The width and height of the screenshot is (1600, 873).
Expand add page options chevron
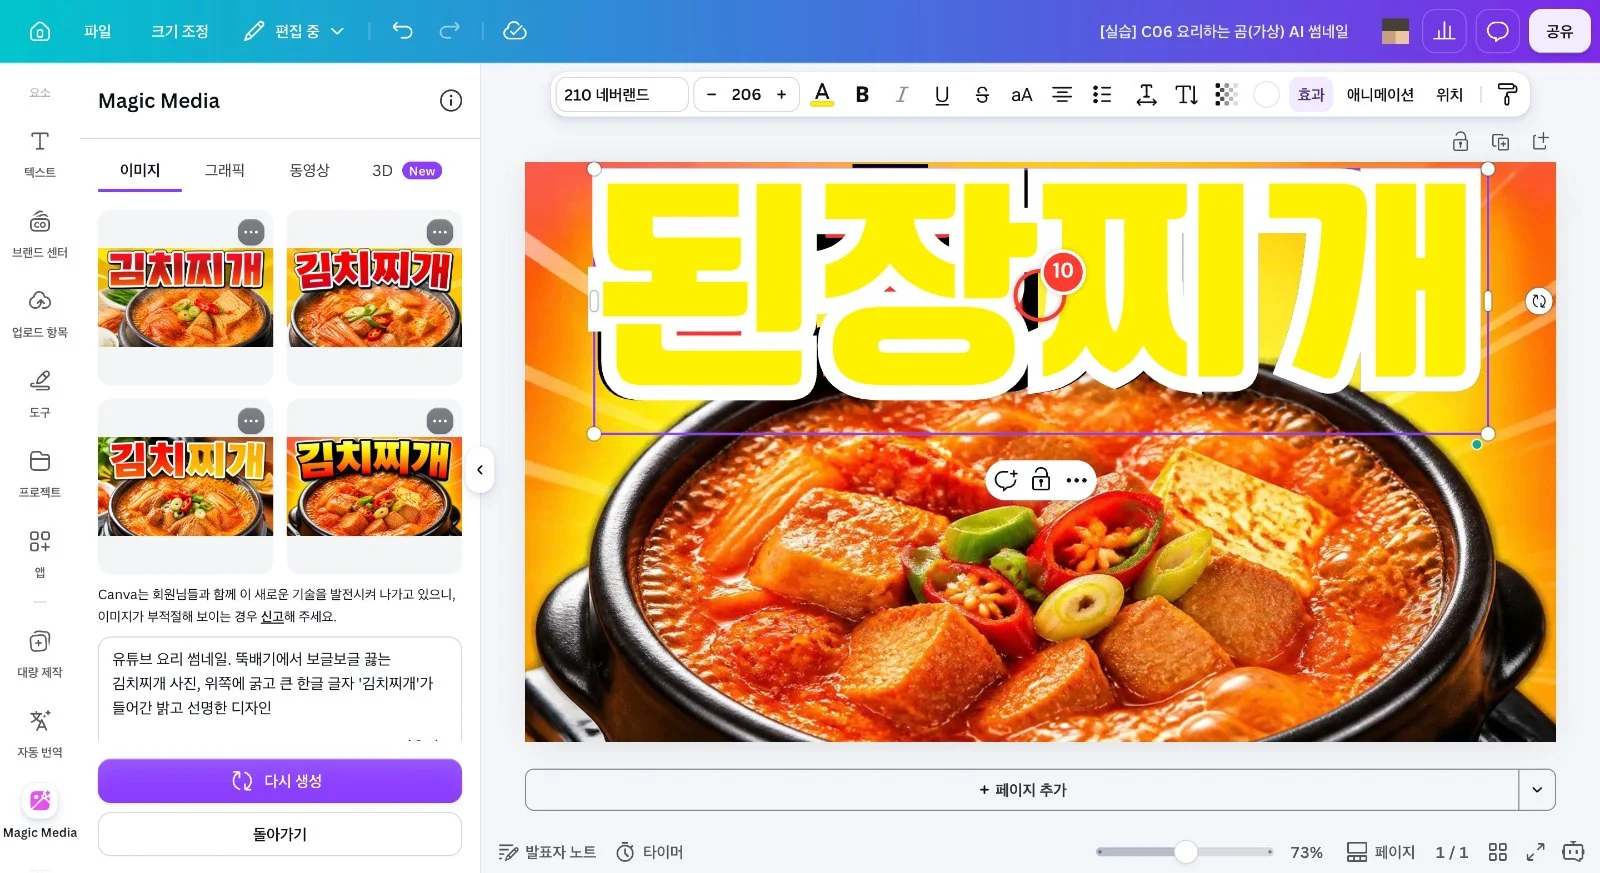point(1537,789)
